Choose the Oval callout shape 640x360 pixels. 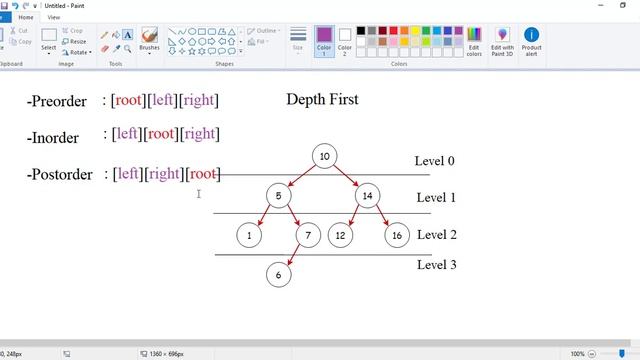[x=222, y=51]
